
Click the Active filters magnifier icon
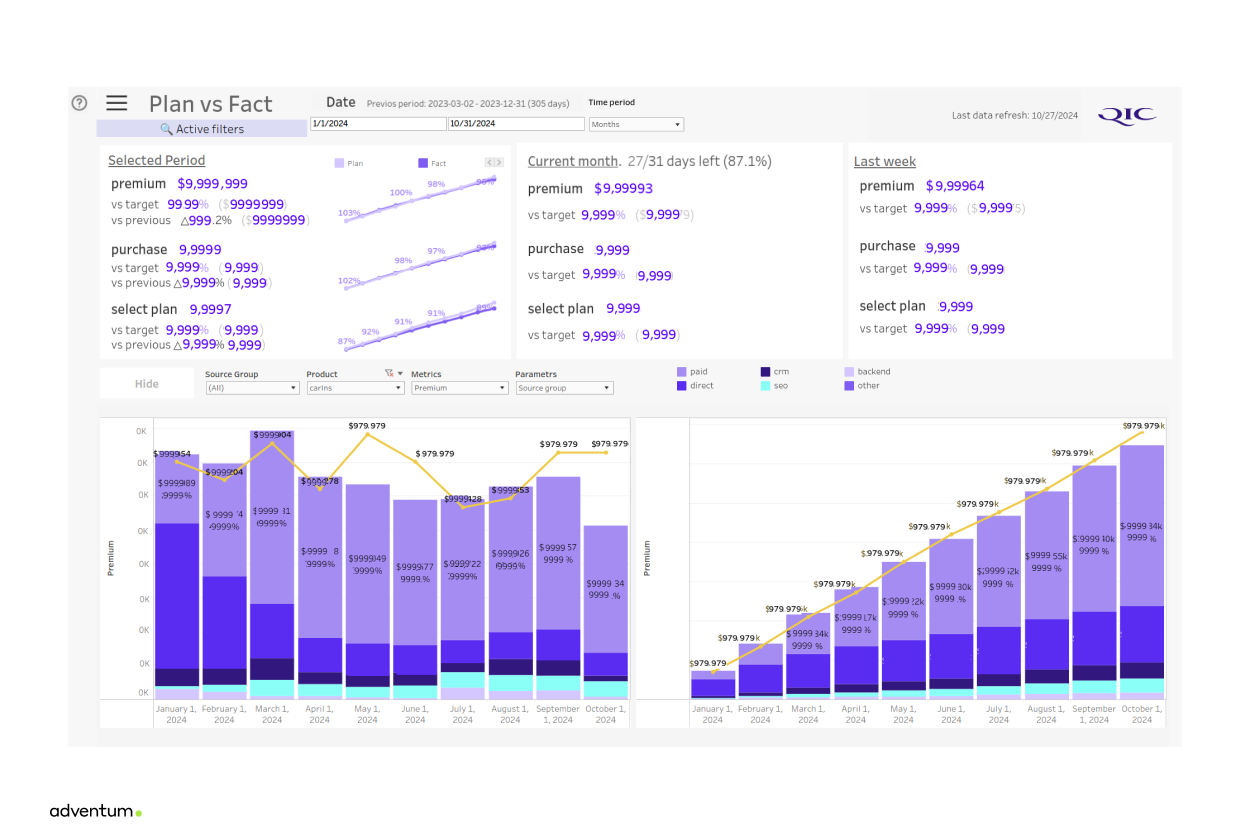click(x=167, y=129)
